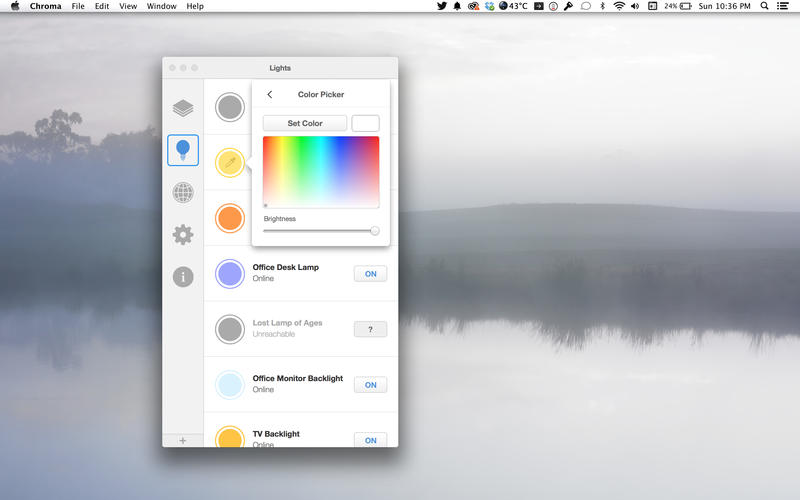This screenshot has width=800, height=500.
Task: Open the Notification Center list icon
Action: pyautogui.click(x=782, y=6)
